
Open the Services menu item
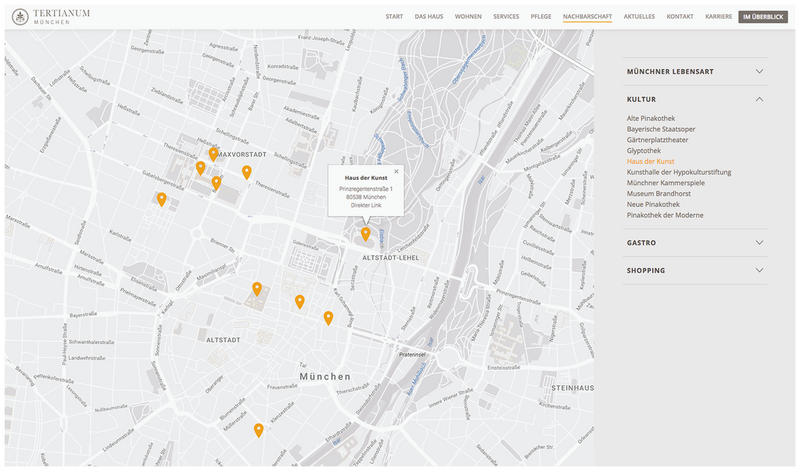click(506, 16)
